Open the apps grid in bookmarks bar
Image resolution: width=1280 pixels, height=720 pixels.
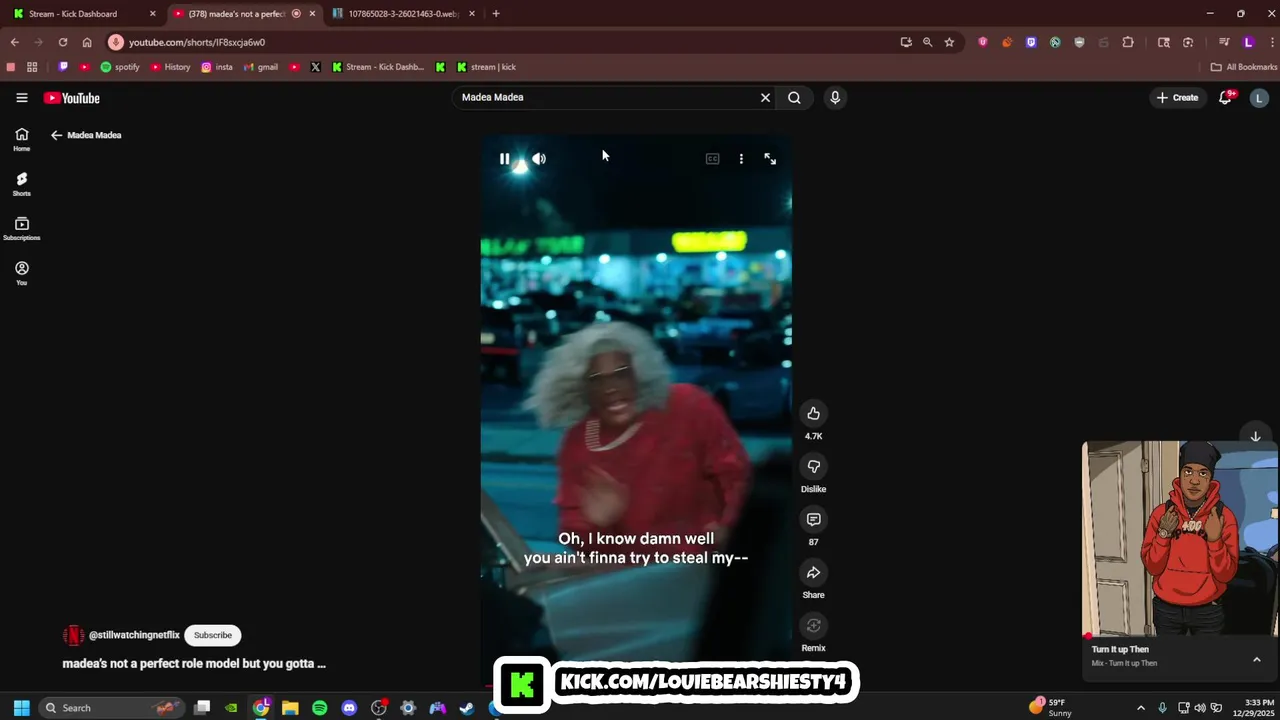point(32,67)
